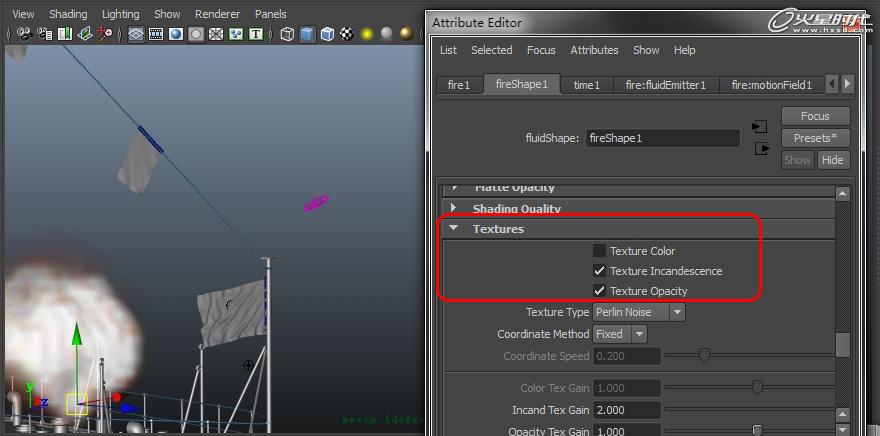The width and height of the screenshot is (880, 436).
Task: Click the Incand Tex Gain value field
Action: point(626,410)
